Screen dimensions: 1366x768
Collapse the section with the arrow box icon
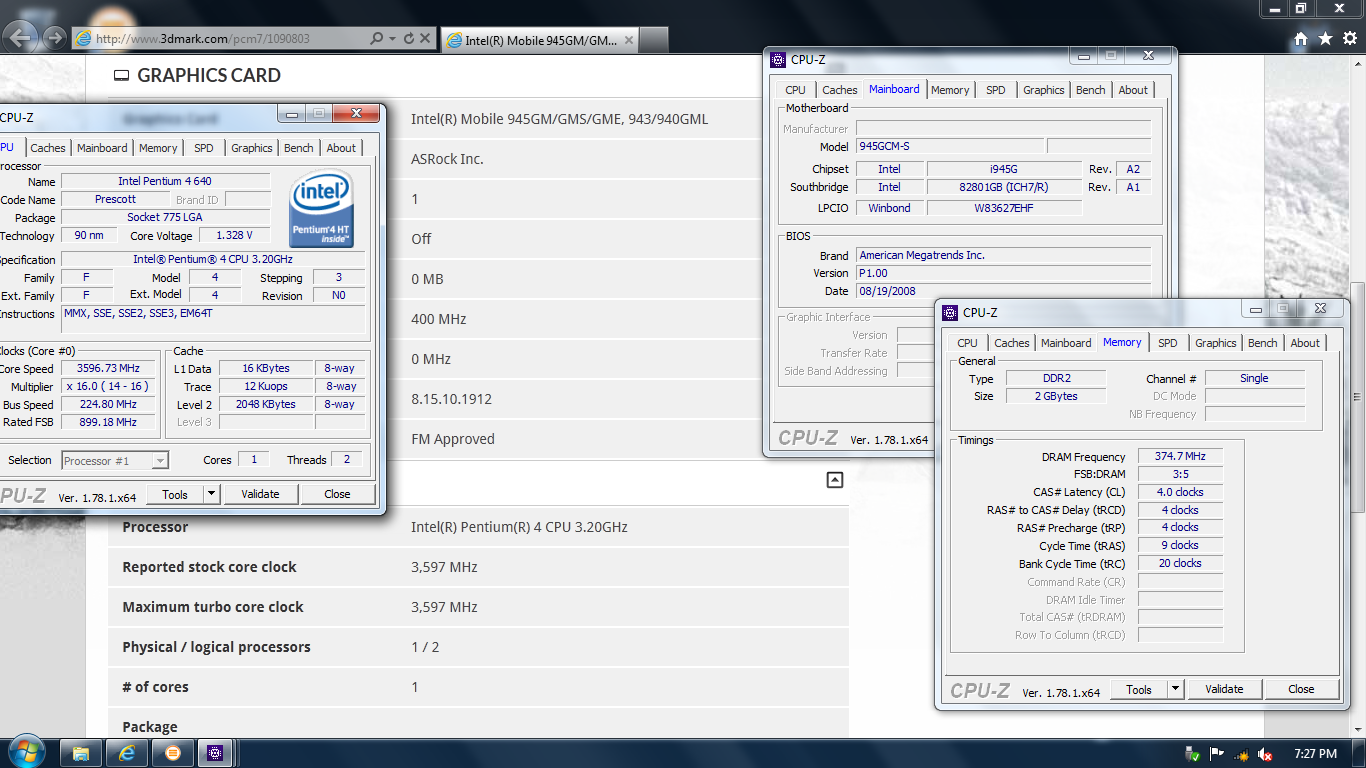click(x=835, y=480)
